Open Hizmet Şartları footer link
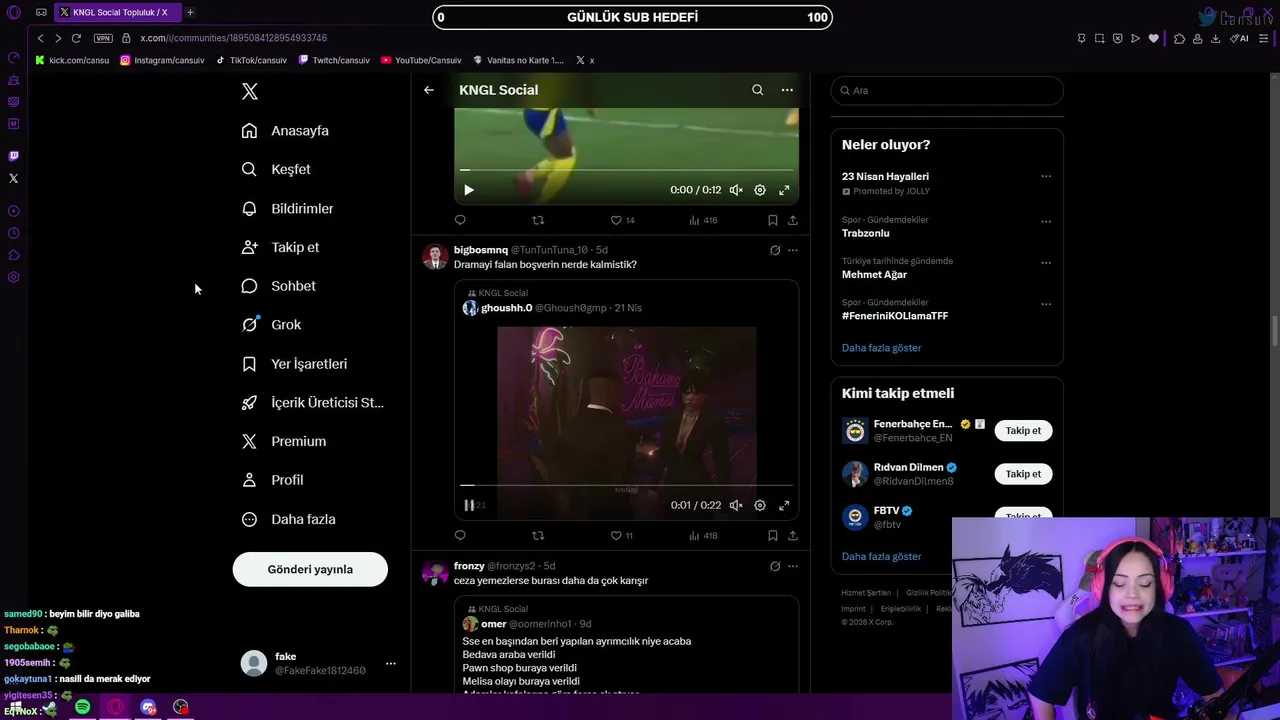This screenshot has height=720, width=1280. [866, 593]
